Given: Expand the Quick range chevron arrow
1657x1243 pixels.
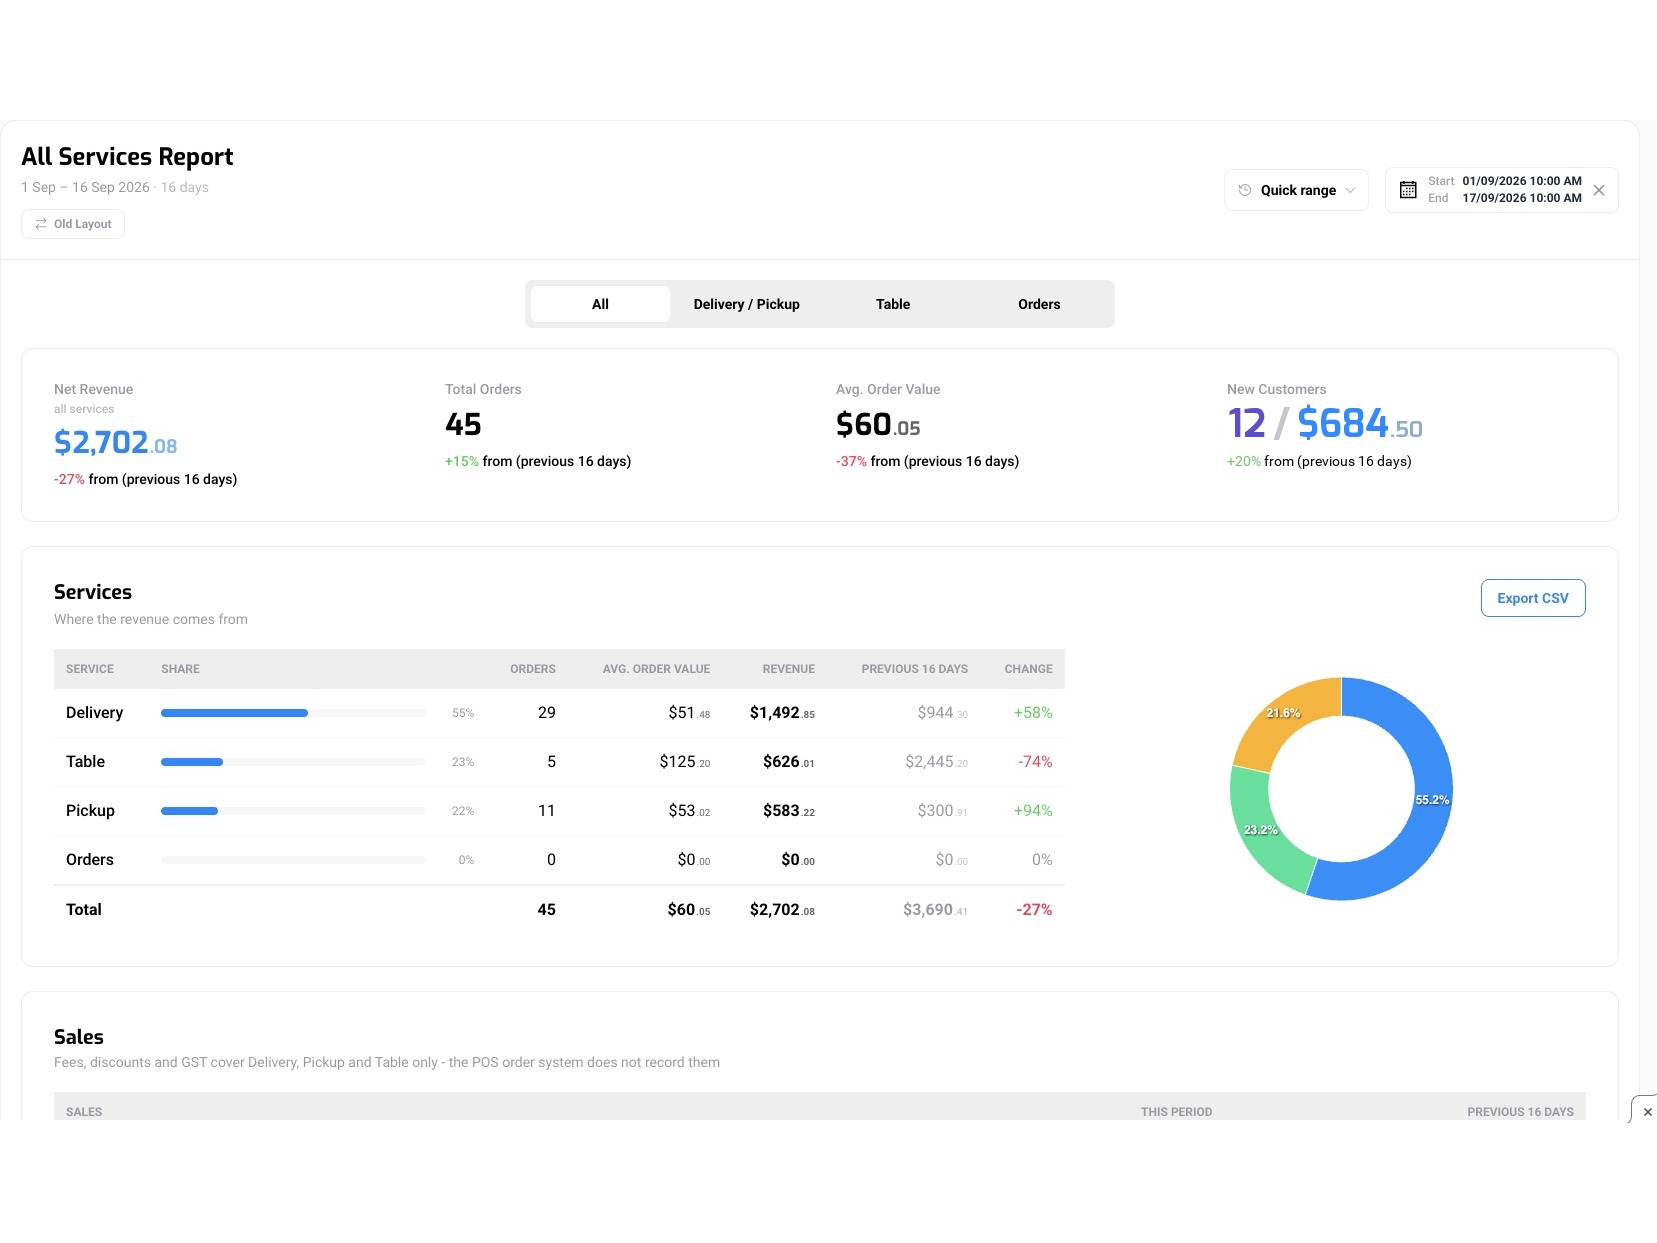Looking at the screenshot, I should (1350, 190).
